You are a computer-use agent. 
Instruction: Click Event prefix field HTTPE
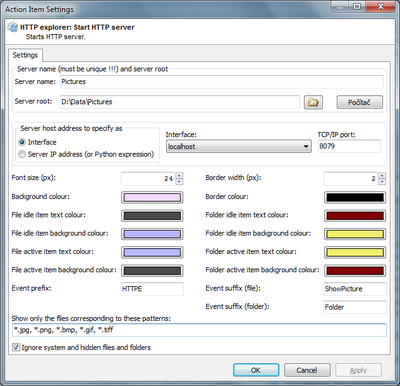click(x=152, y=289)
